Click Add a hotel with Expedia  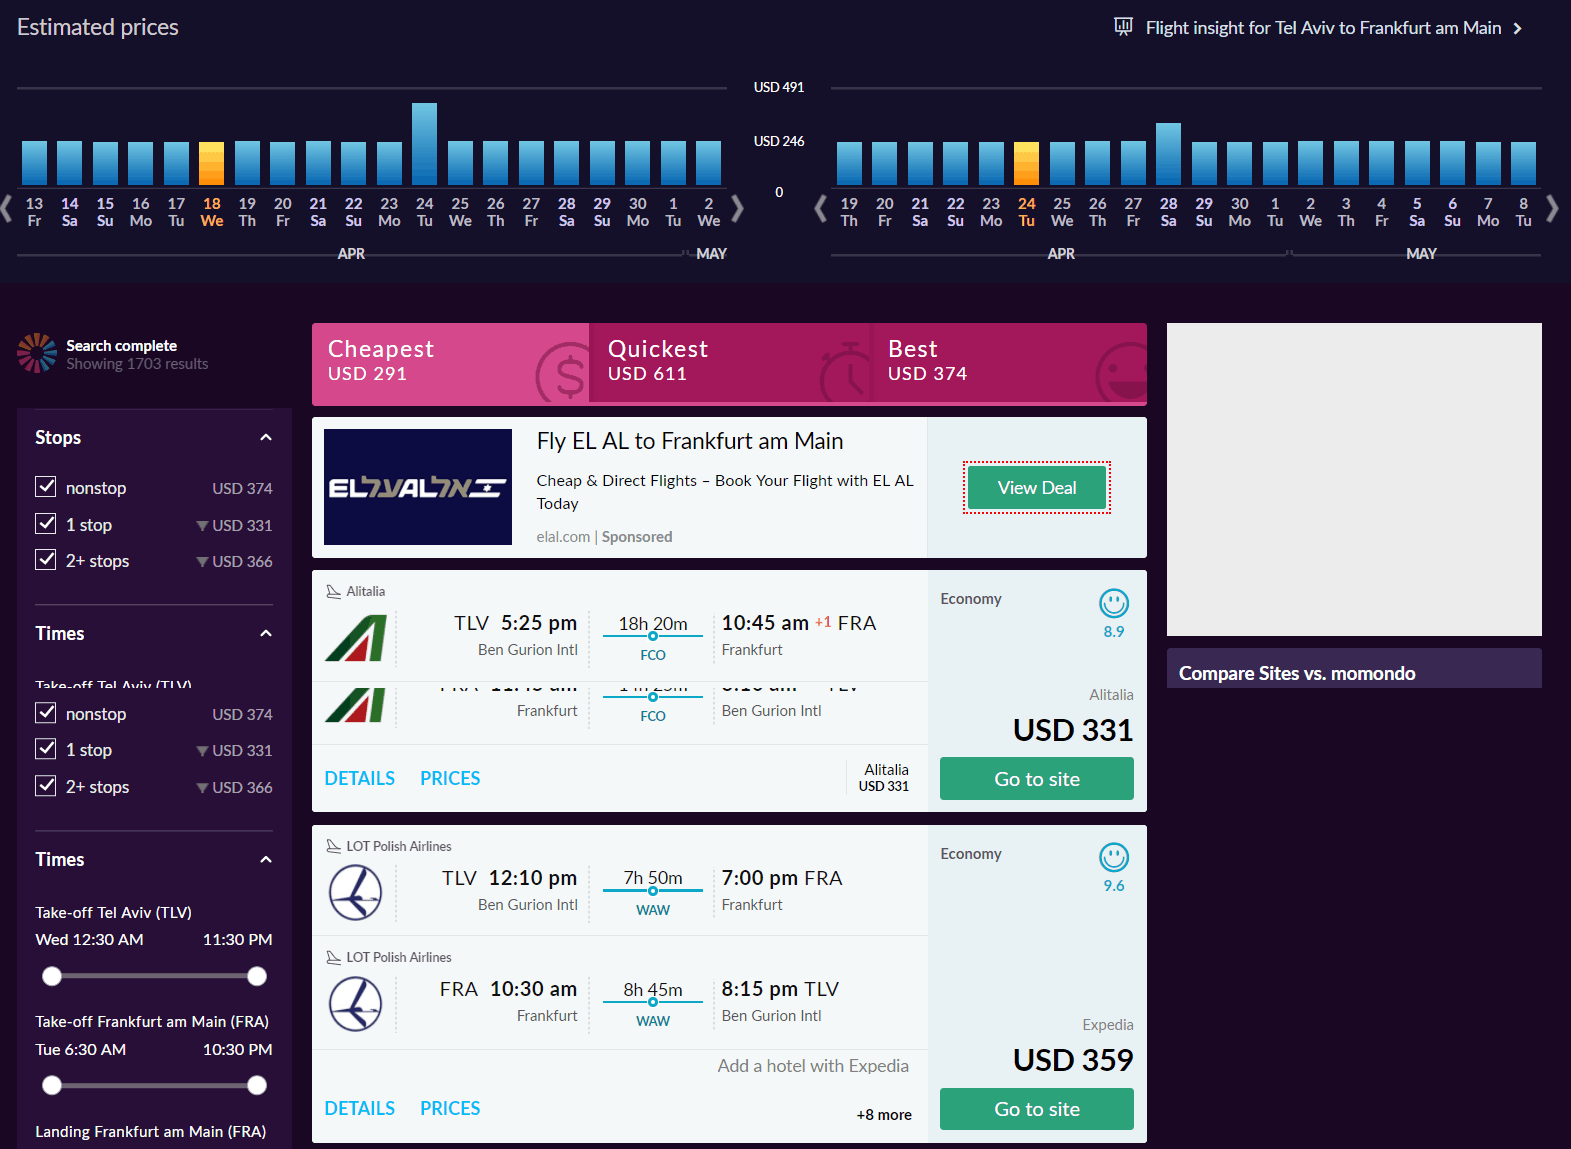click(x=813, y=1066)
